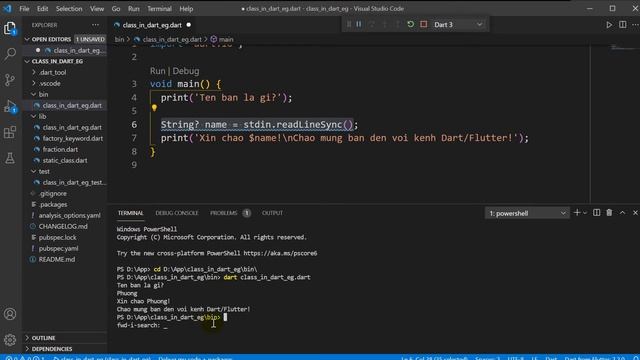Stop the debug session
Image resolution: width=640 pixels, height=360 pixels.
tap(424, 24)
